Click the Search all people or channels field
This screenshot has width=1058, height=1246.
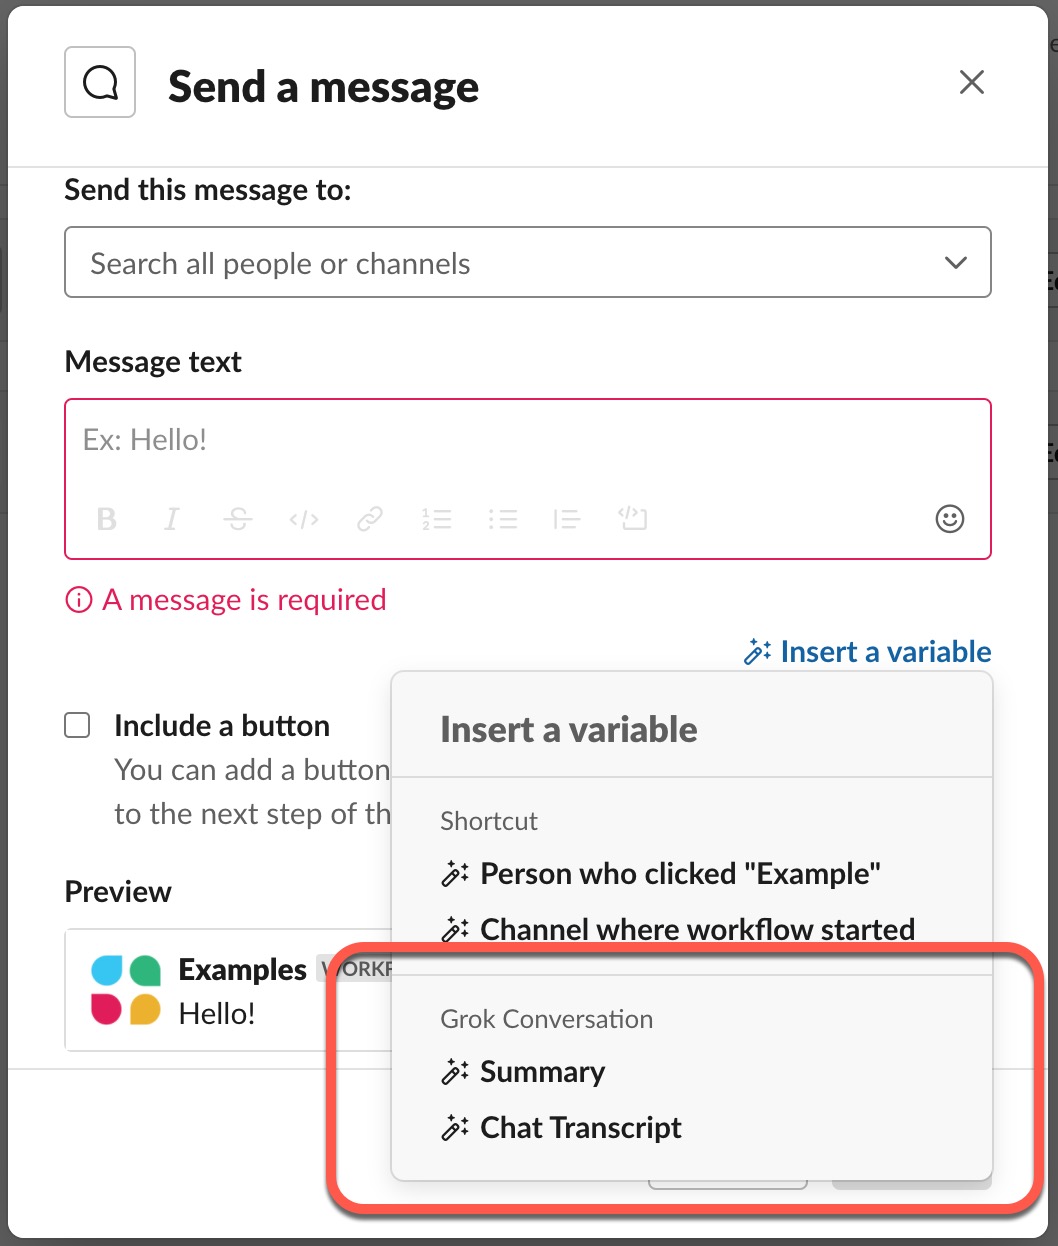pyautogui.click(x=528, y=263)
